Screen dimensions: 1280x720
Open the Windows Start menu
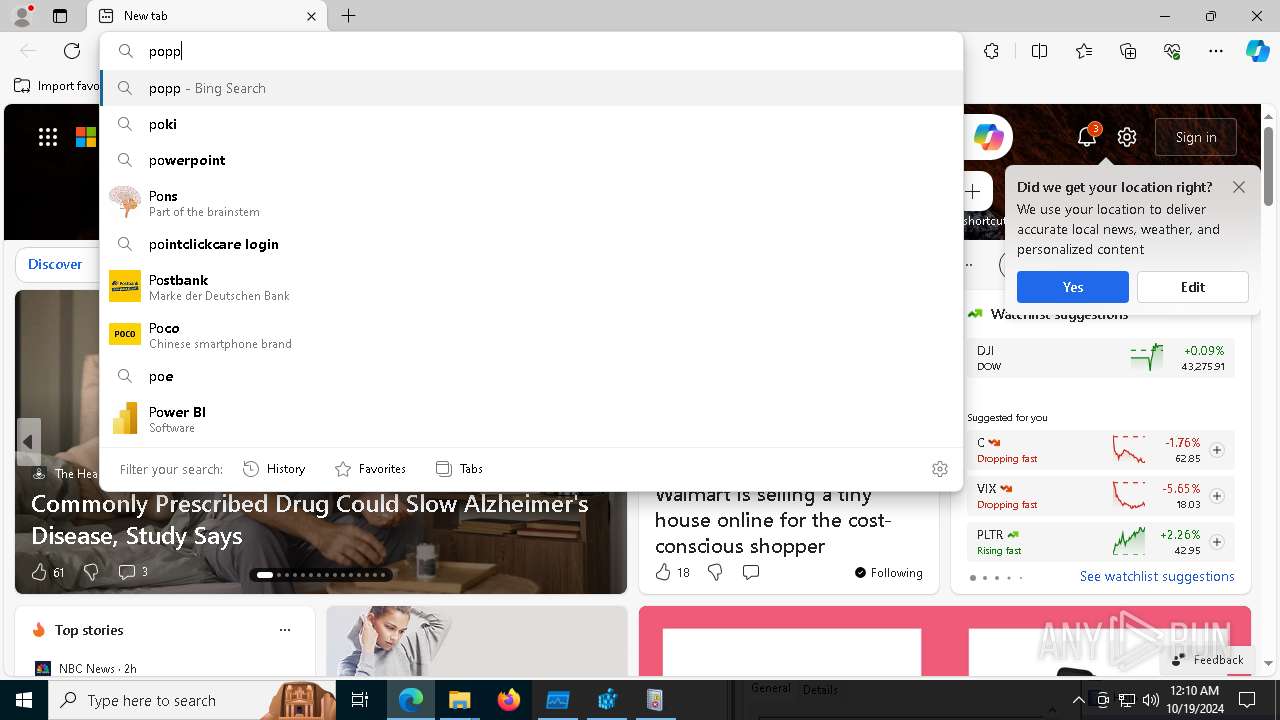pyautogui.click(x=24, y=700)
